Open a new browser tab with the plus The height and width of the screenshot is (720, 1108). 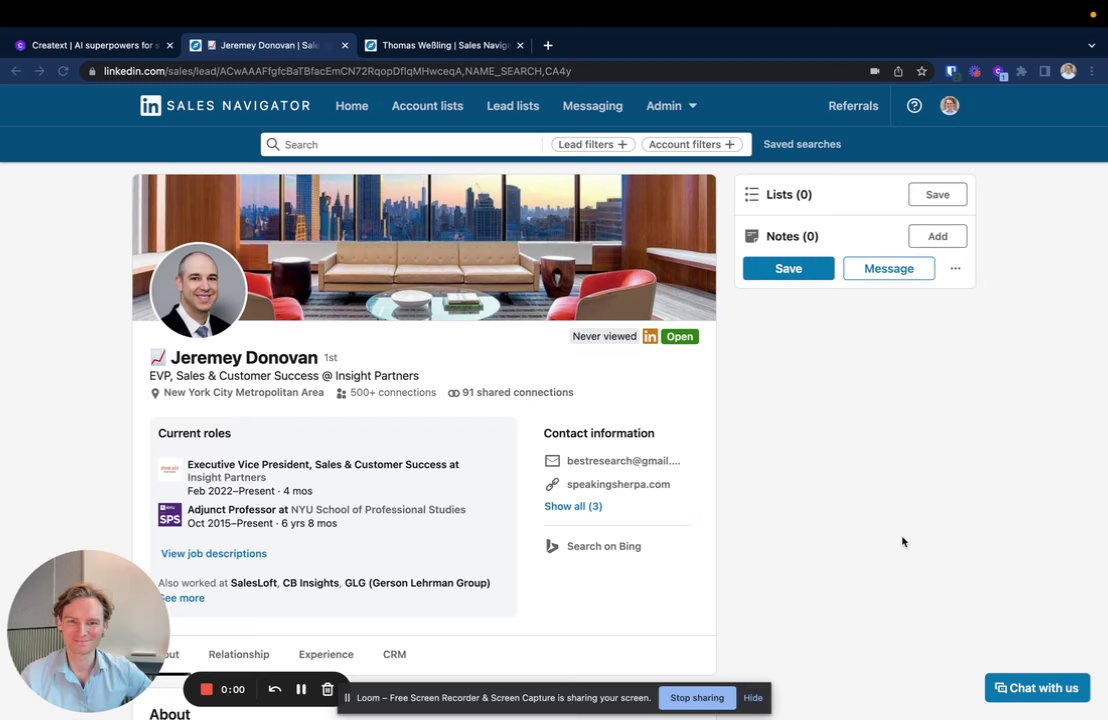pyautogui.click(x=548, y=45)
